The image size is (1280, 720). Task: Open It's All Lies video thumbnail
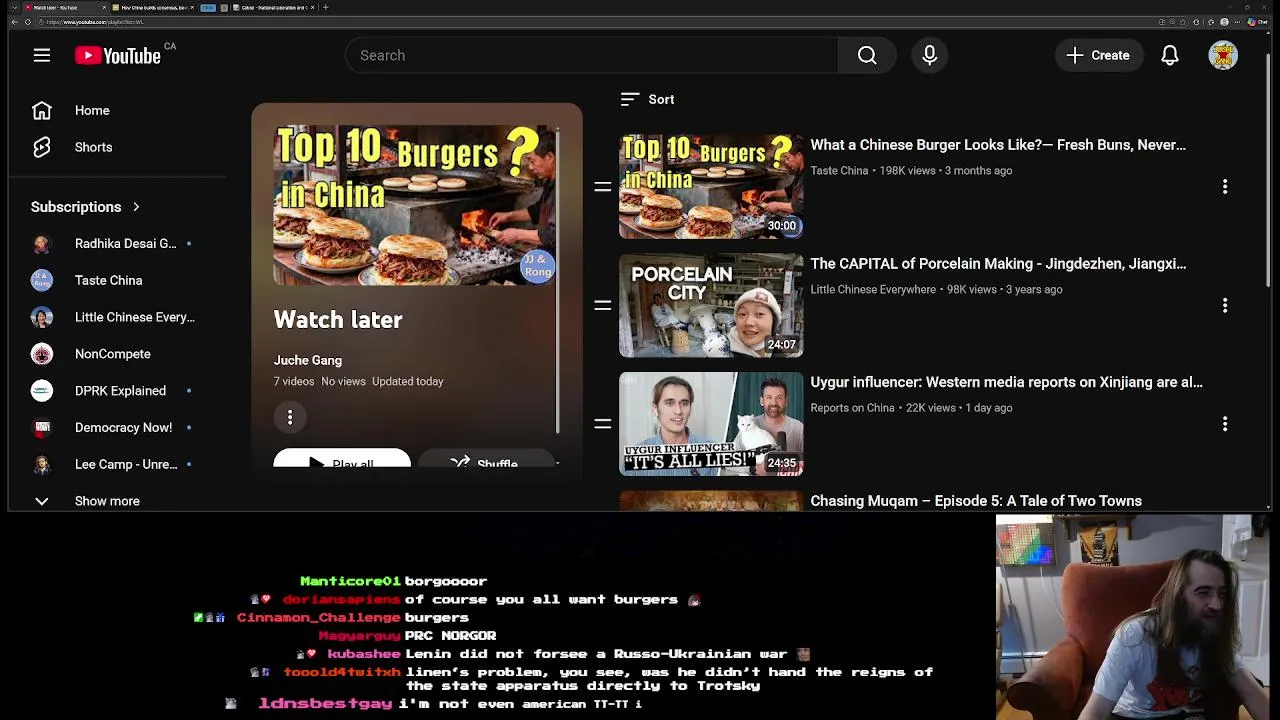[711, 424]
